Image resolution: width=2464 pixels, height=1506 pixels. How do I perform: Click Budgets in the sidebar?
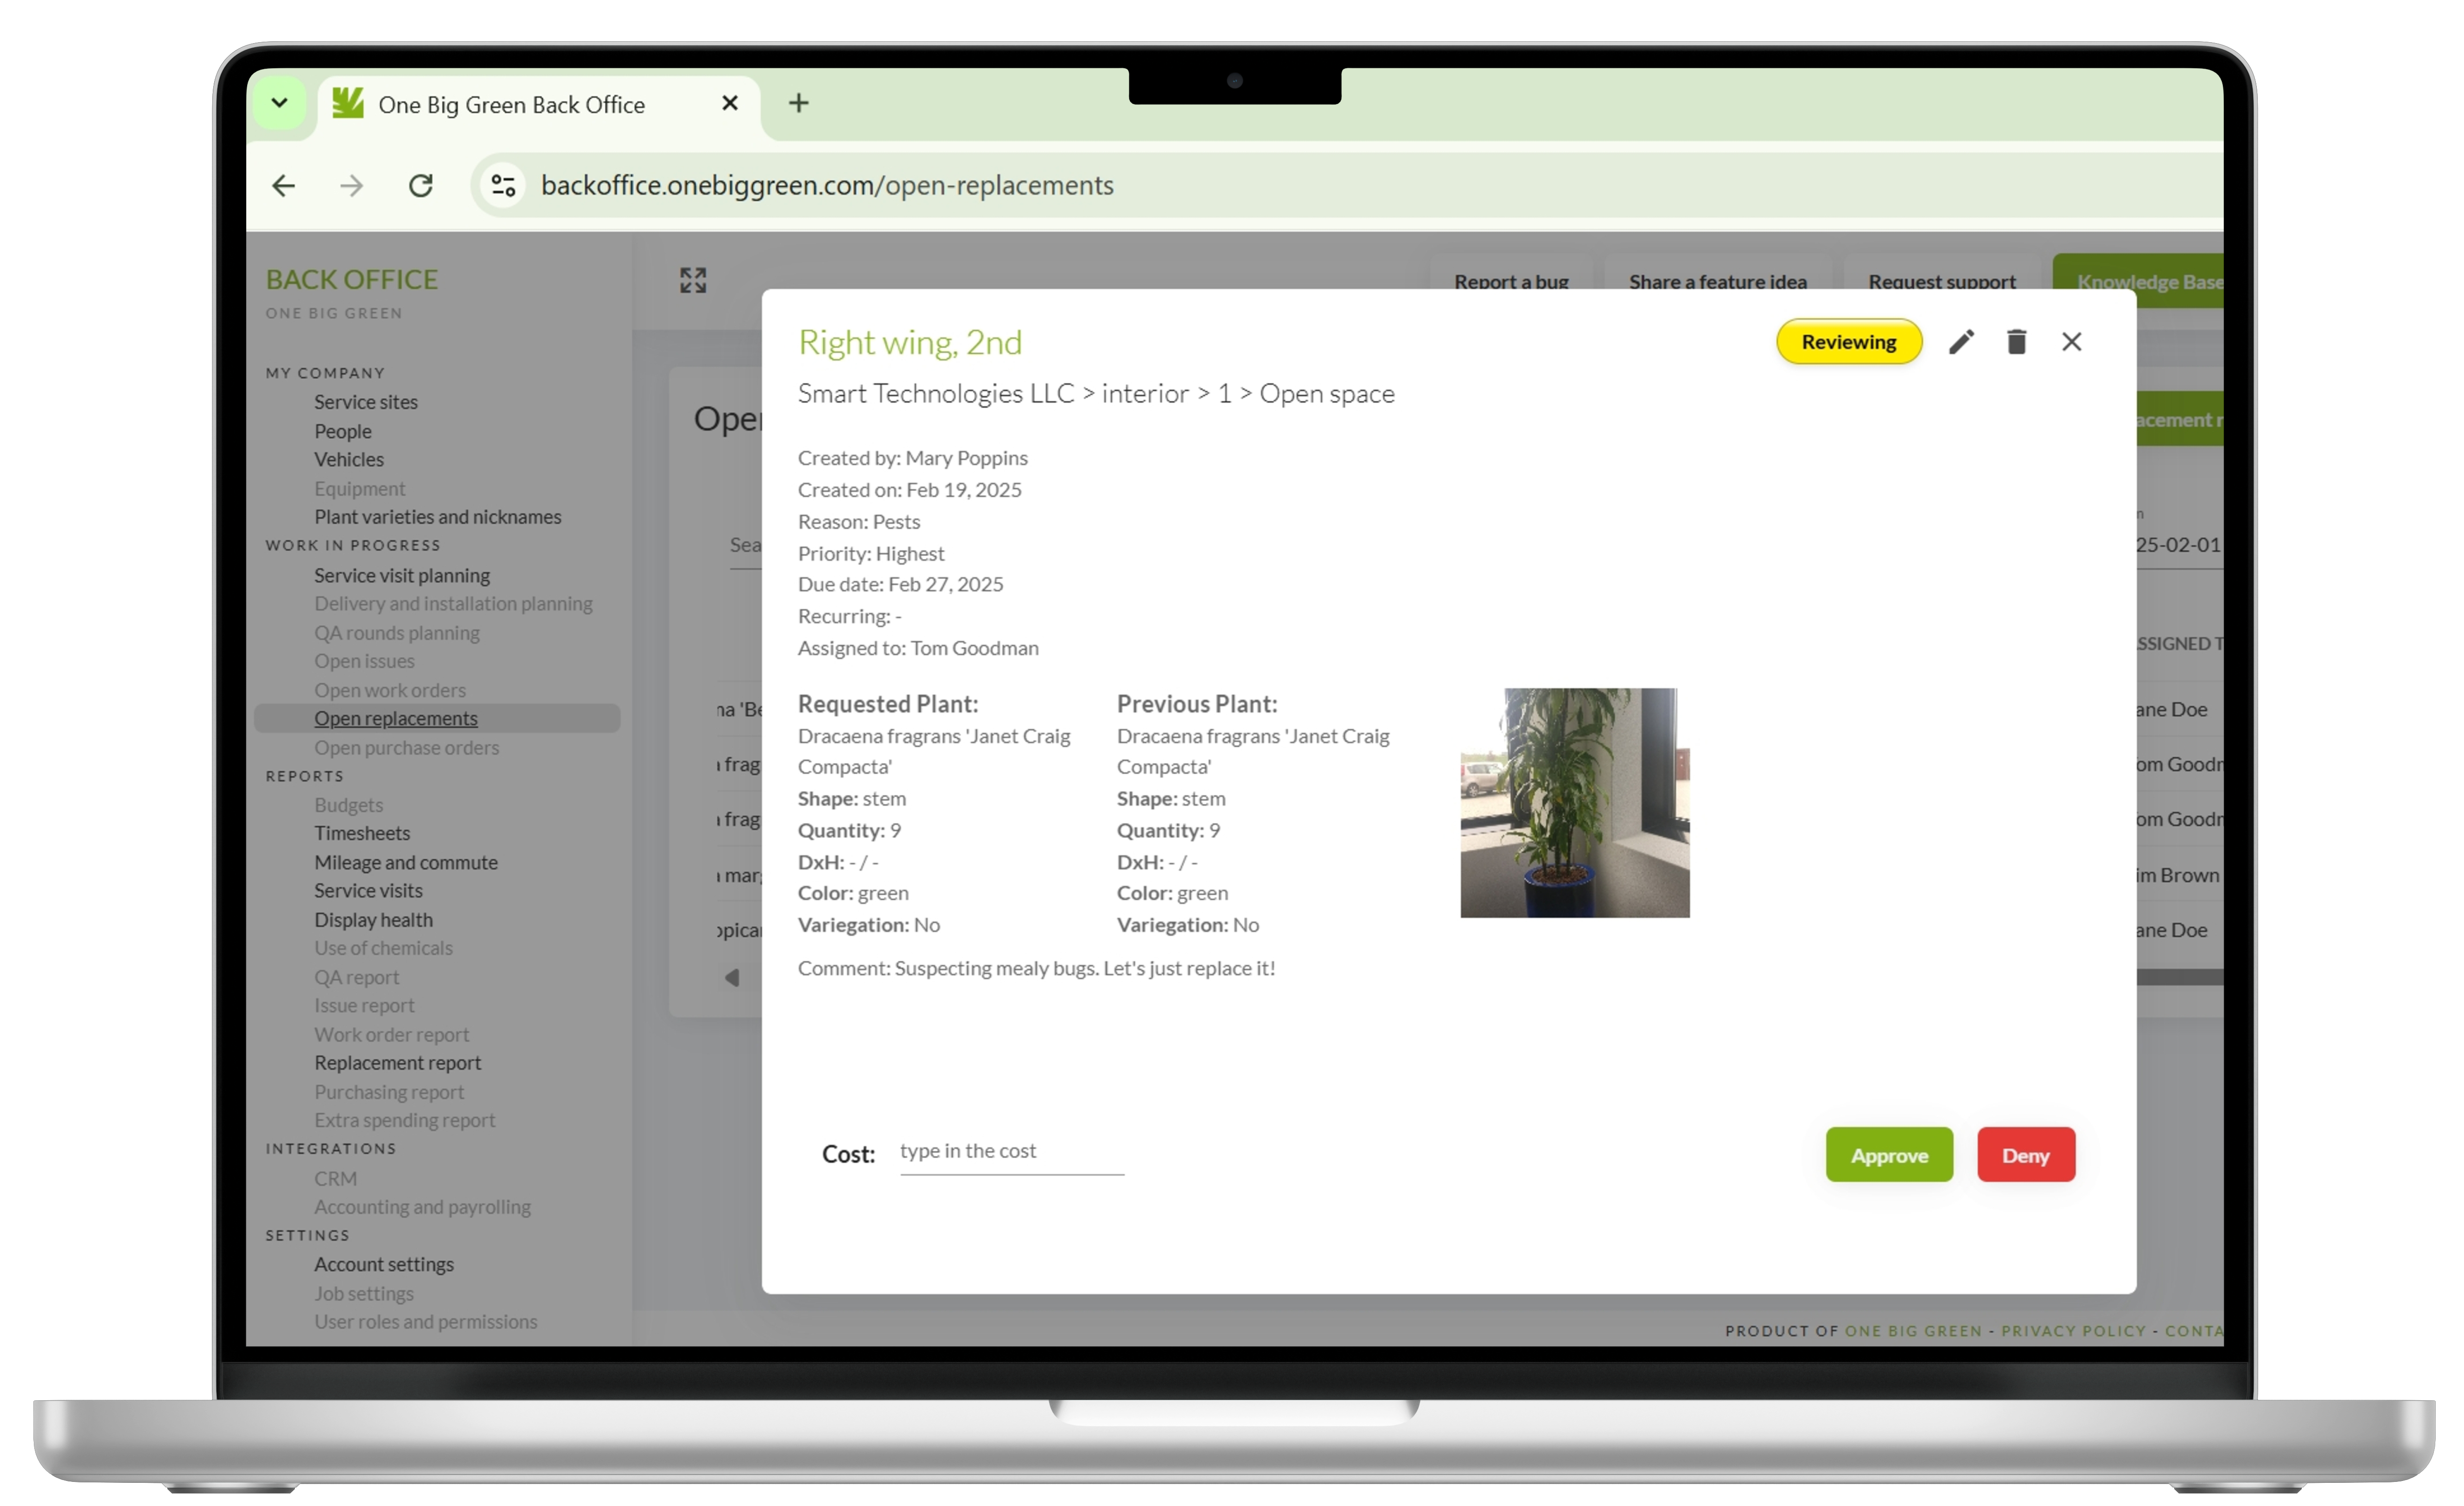click(x=348, y=805)
